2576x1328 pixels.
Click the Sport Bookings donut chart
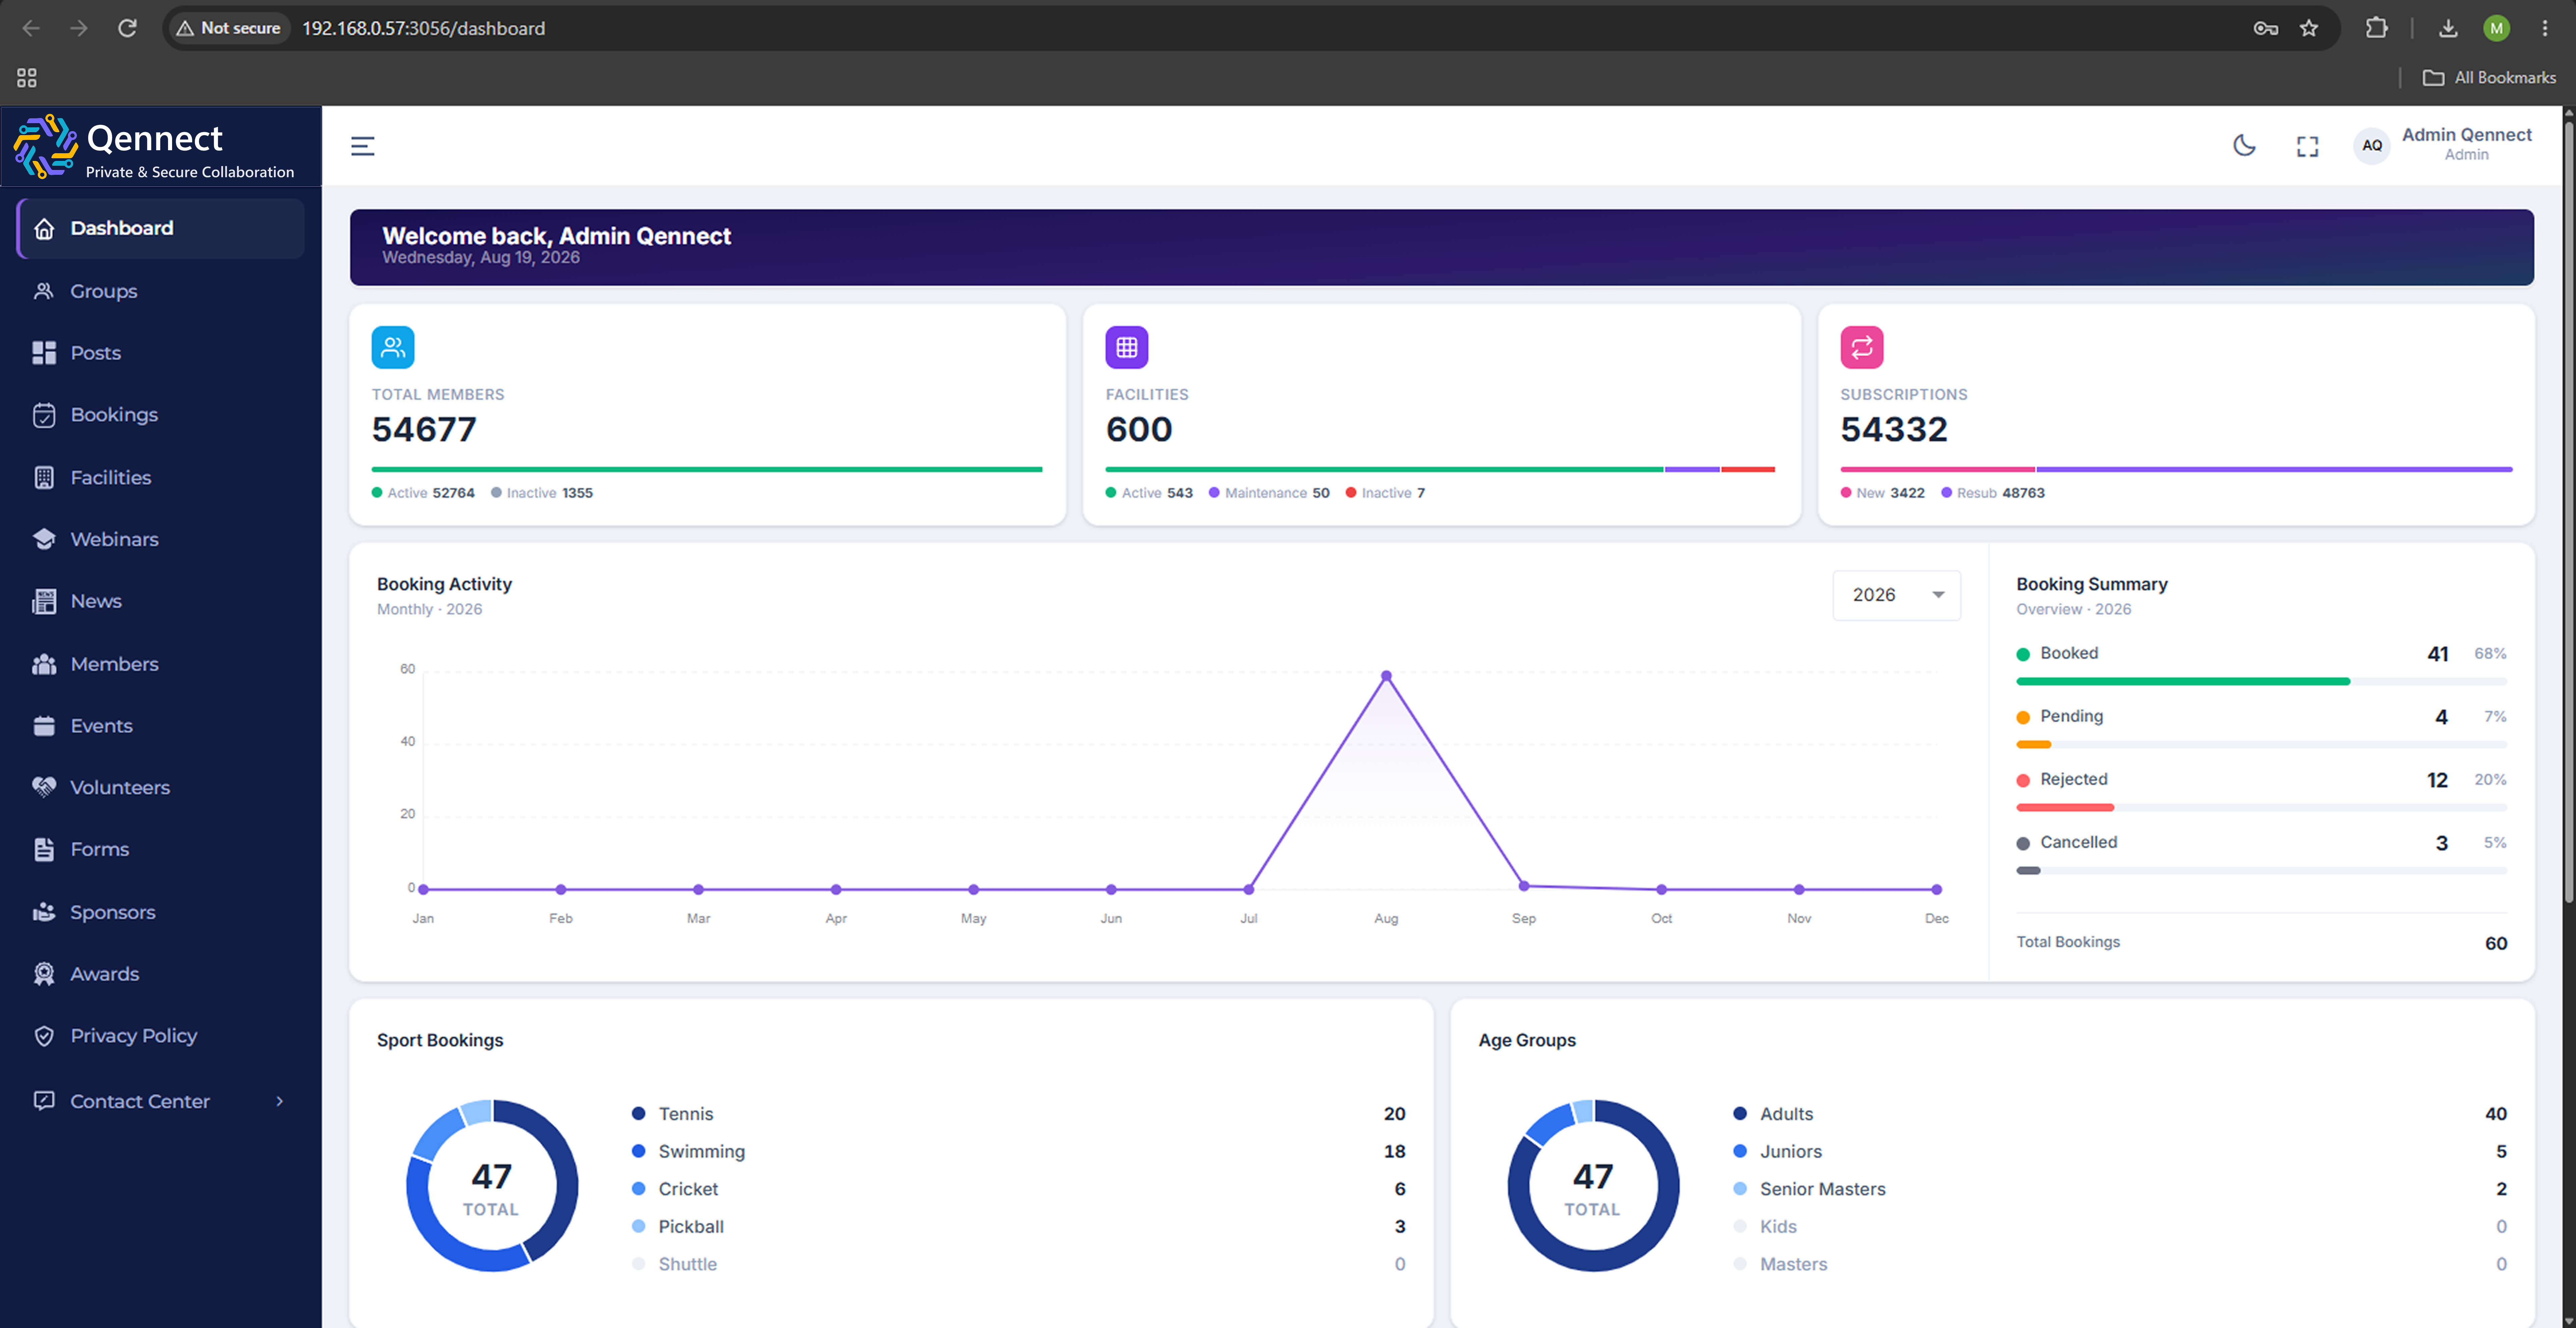(x=492, y=1186)
